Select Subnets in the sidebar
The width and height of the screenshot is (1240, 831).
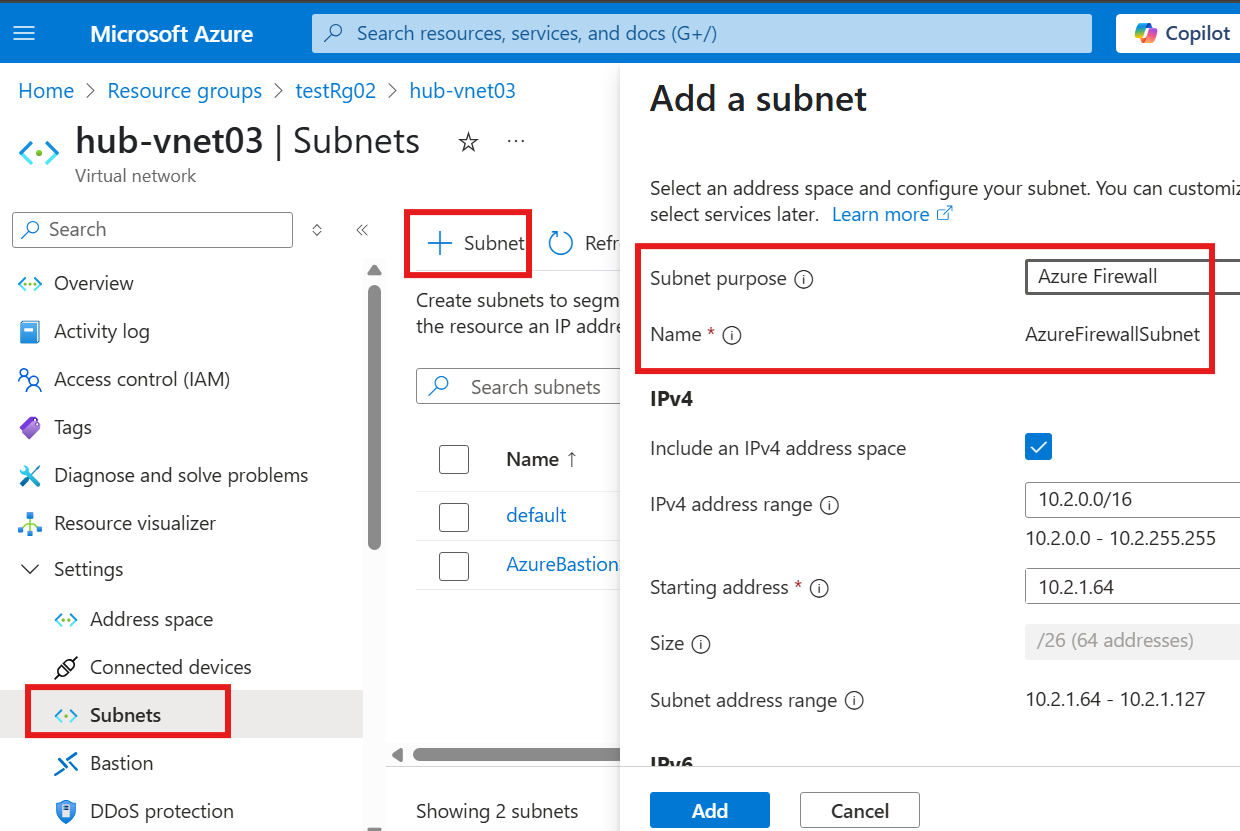[x=125, y=715]
